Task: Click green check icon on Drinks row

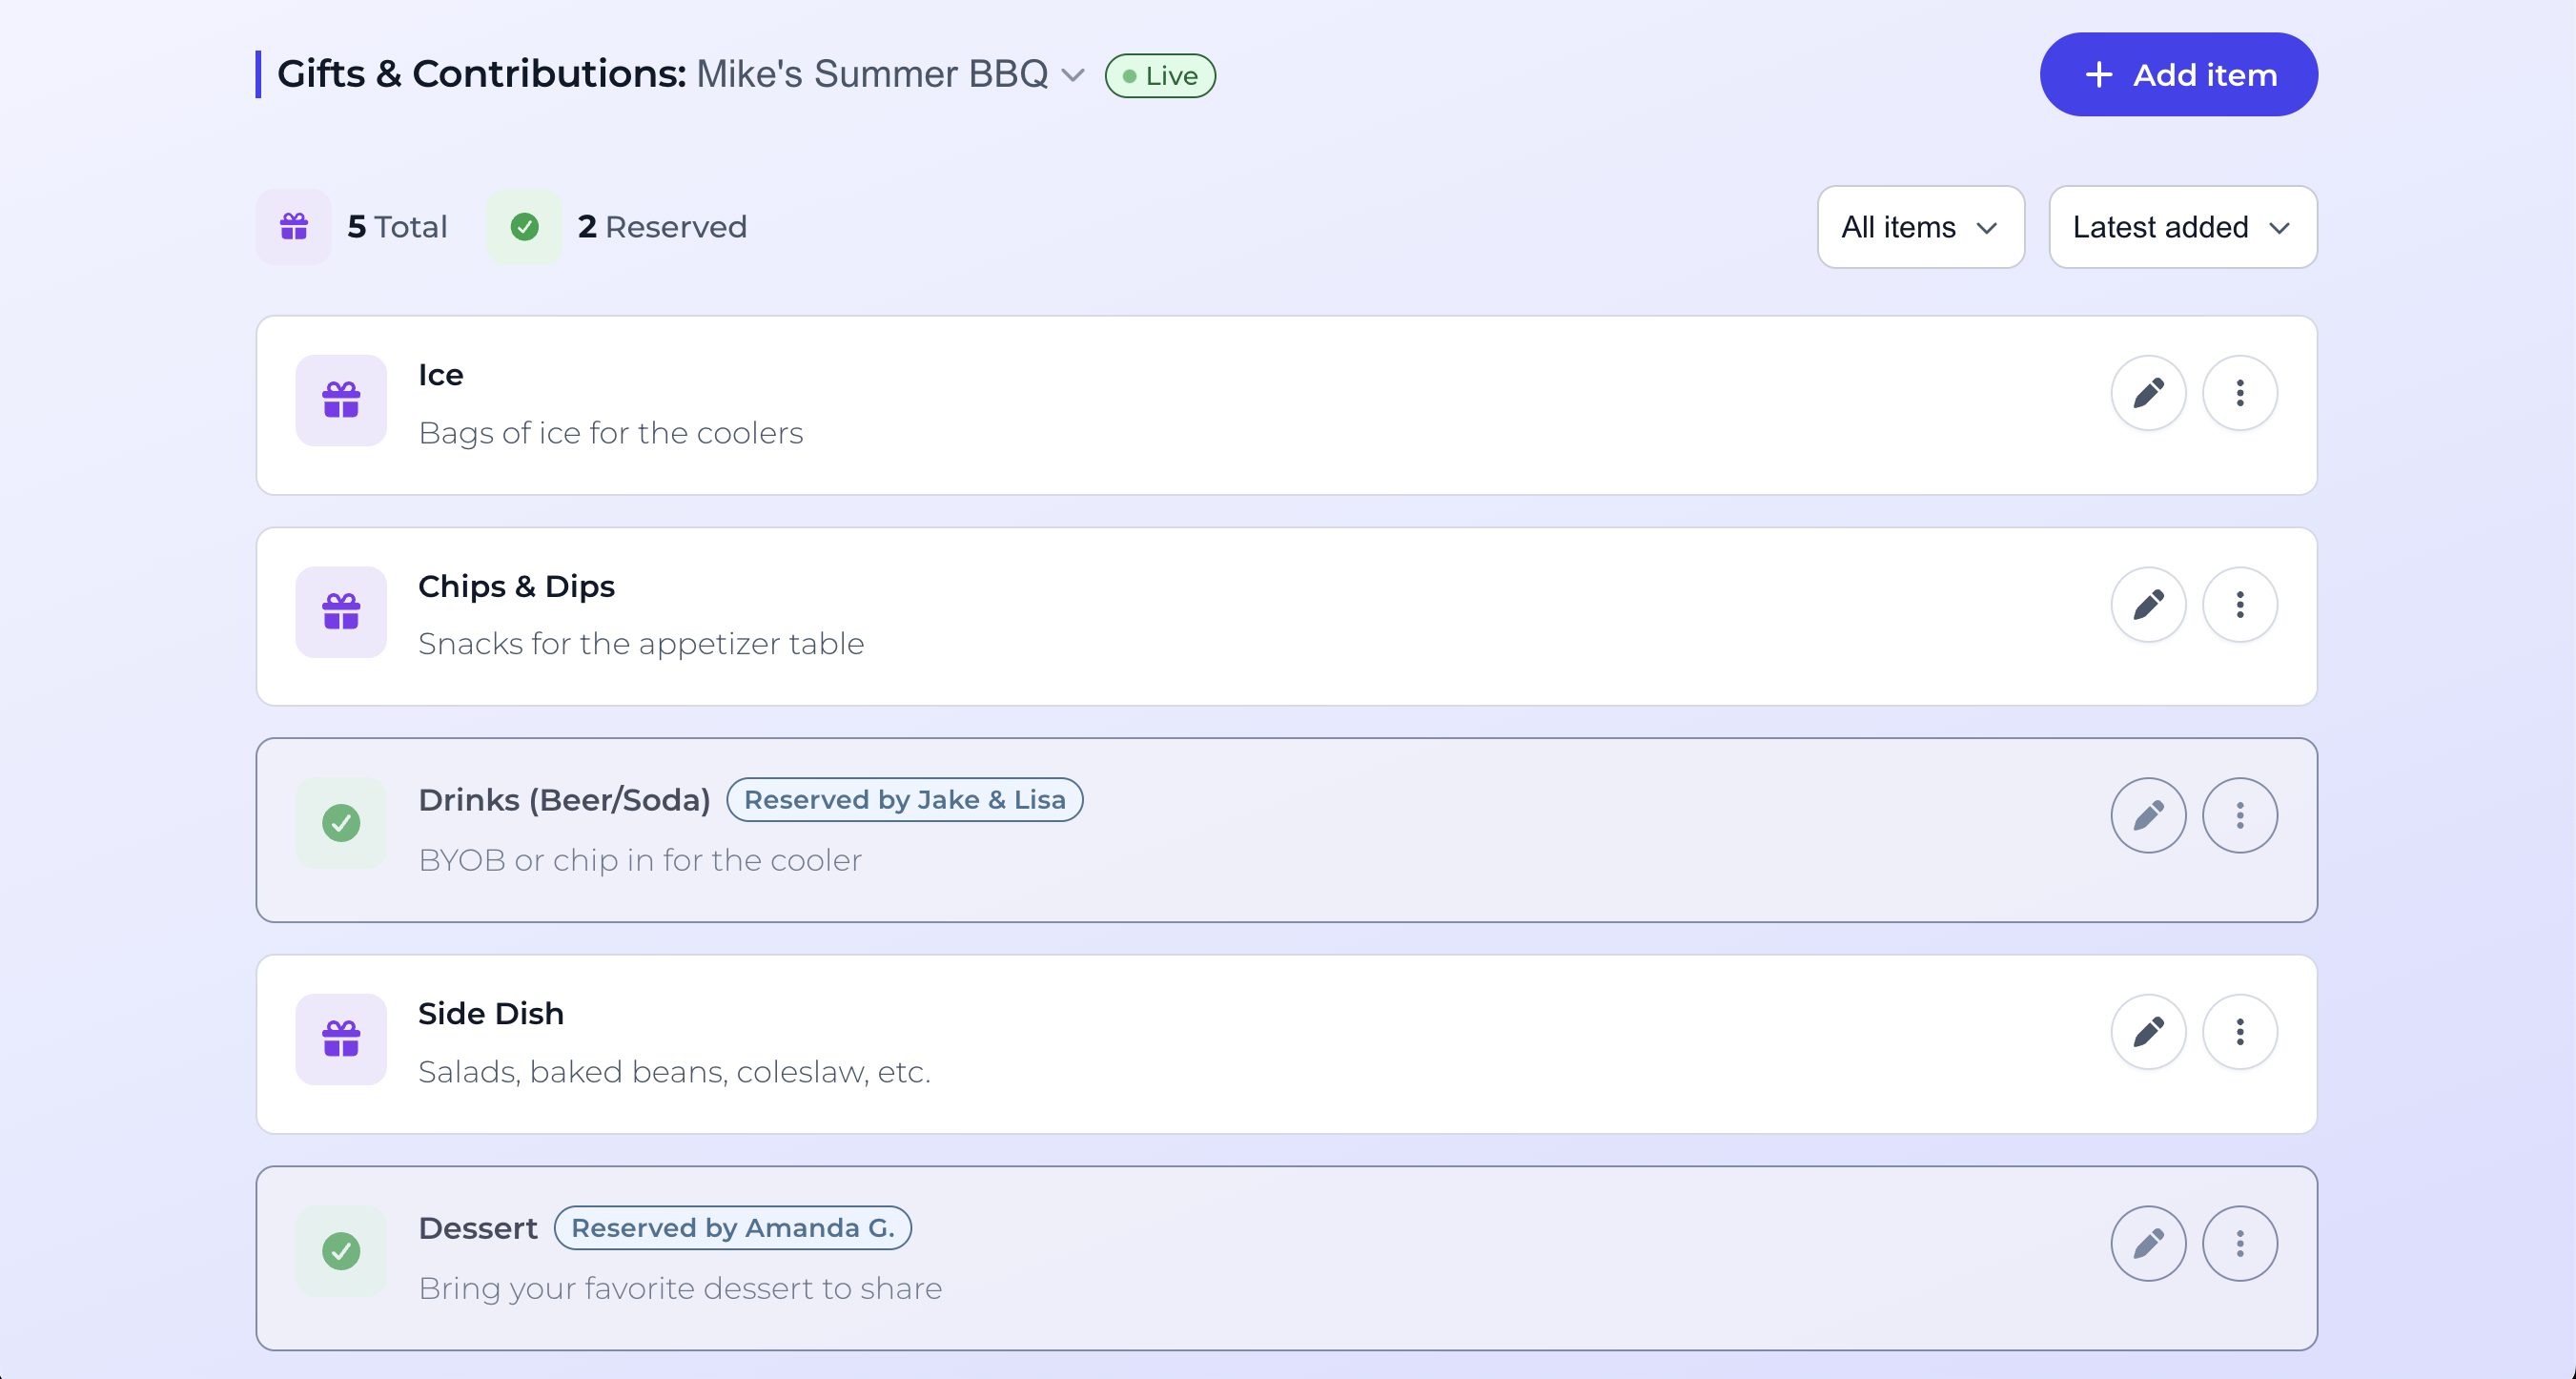Action: tap(341, 823)
